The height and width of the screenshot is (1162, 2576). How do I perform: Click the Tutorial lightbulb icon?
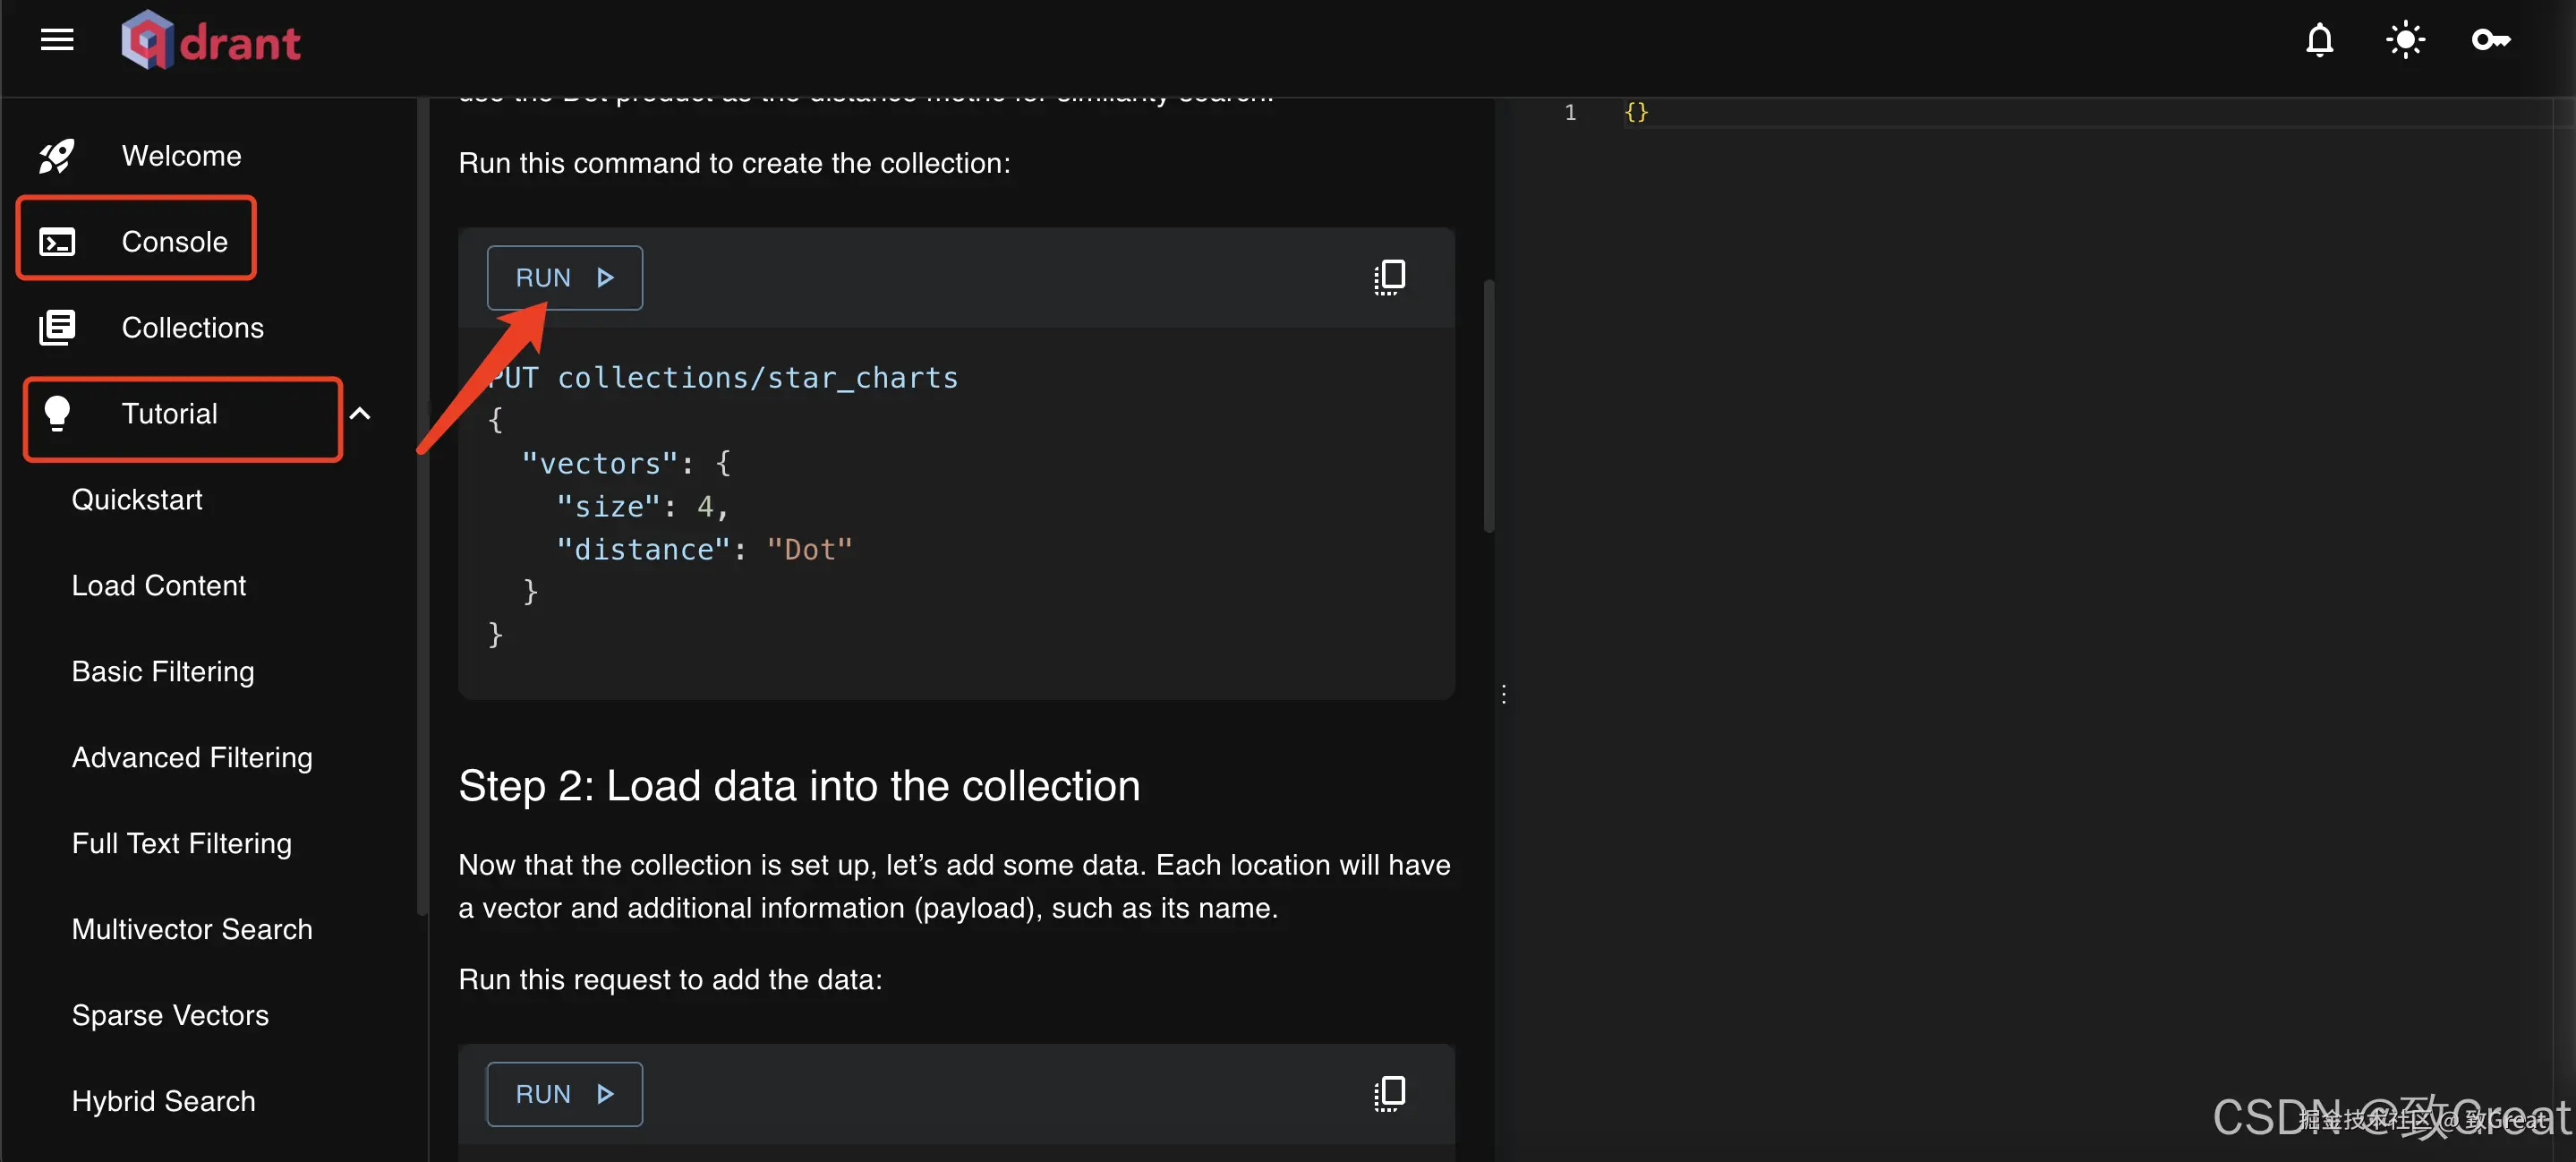[x=57, y=413]
